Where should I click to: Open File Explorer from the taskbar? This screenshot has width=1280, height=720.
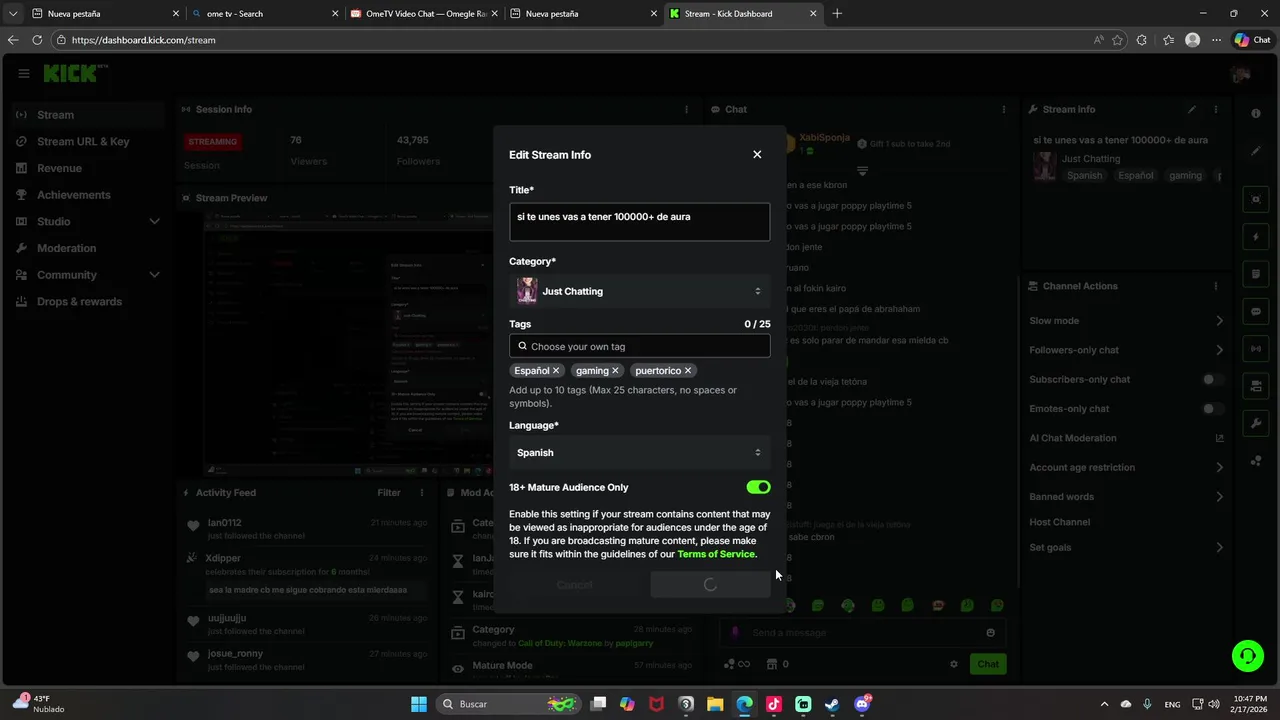pyautogui.click(x=715, y=704)
